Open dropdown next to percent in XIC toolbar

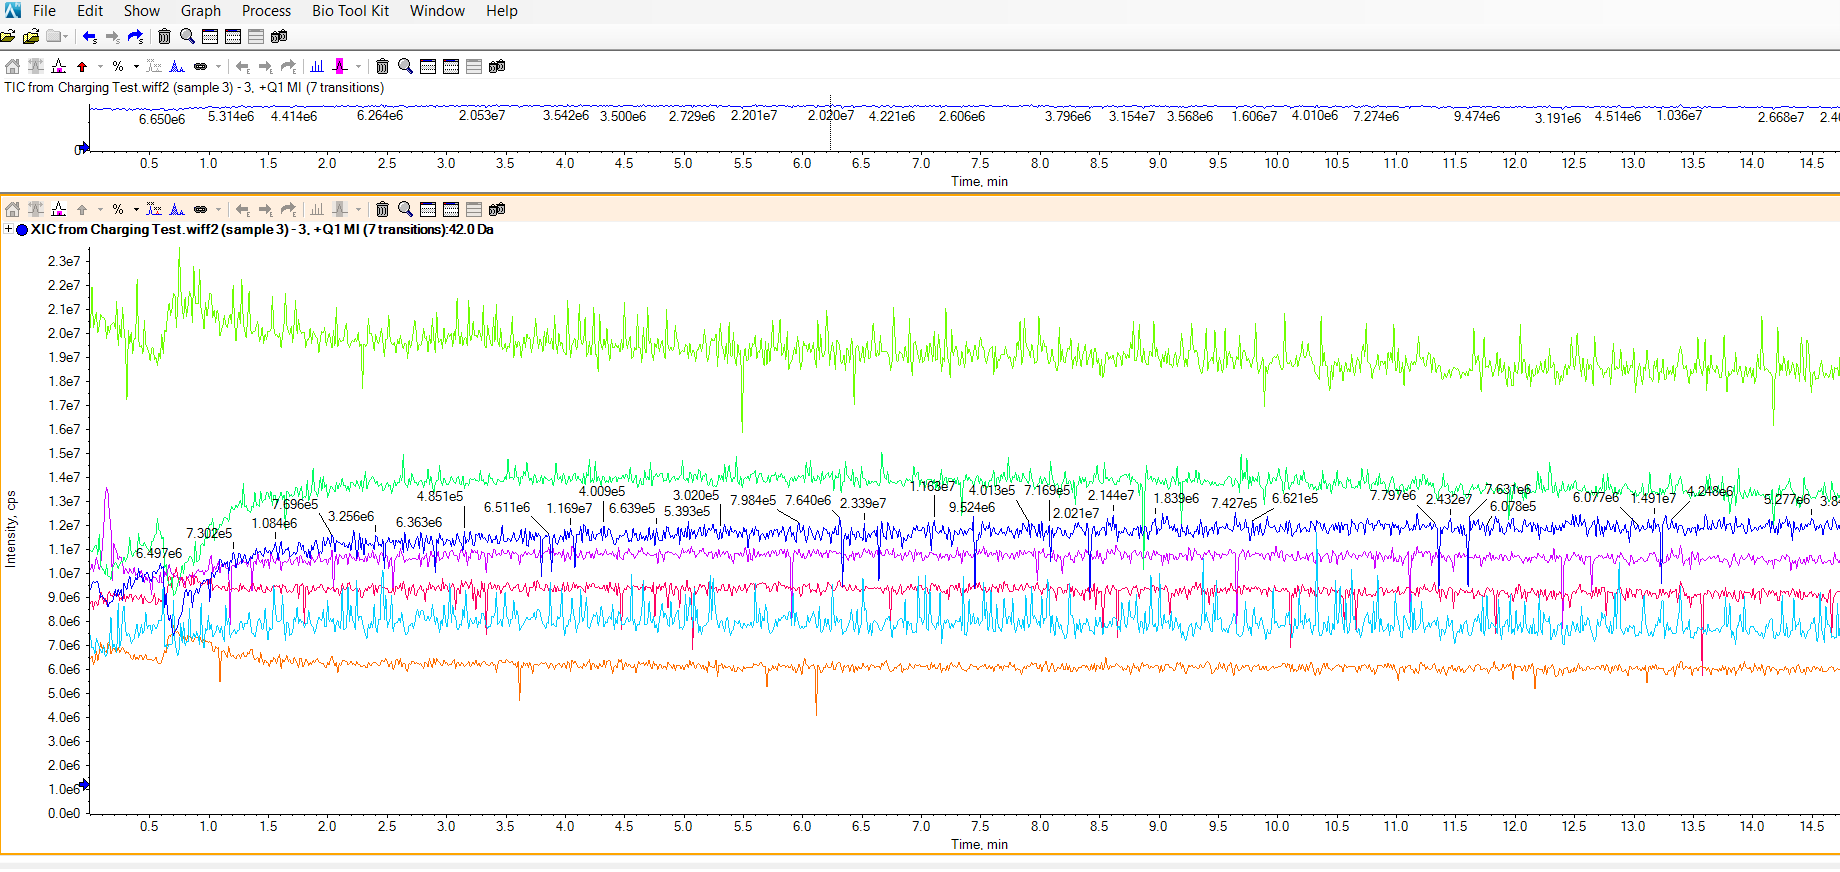click(136, 210)
